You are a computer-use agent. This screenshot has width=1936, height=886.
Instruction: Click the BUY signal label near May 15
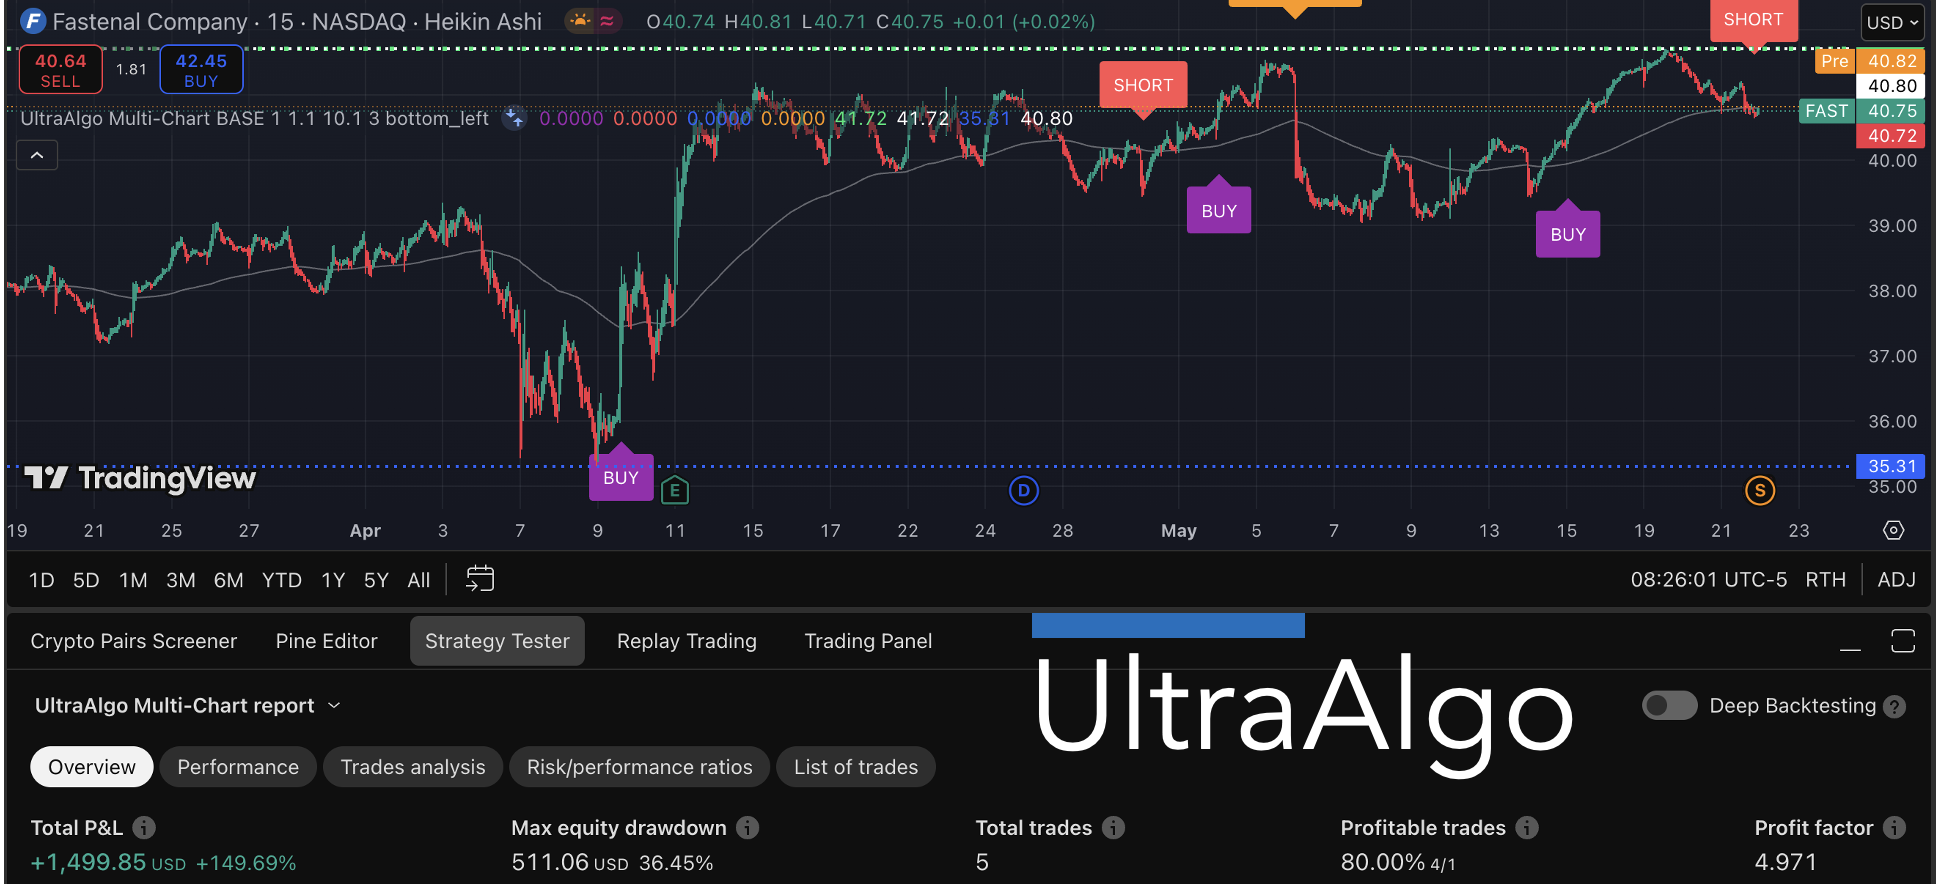1568,232
